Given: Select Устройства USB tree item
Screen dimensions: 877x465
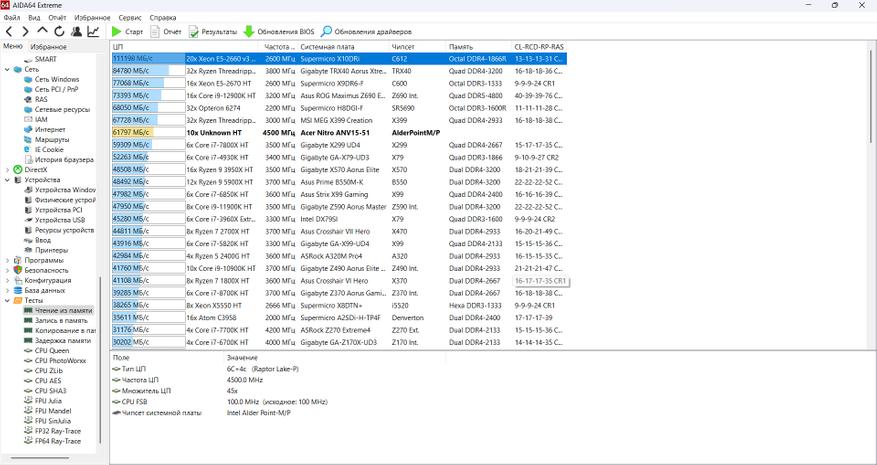Looking at the screenshot, I should [x=60, y=220].
